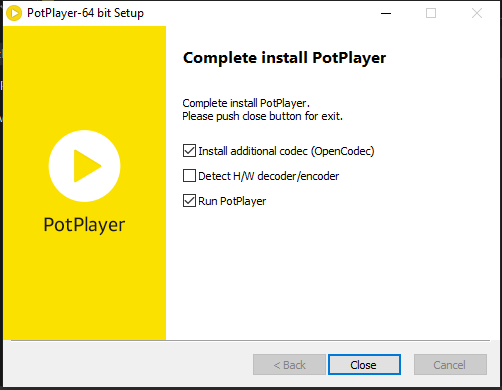Click the PotPlayer icon in title bar

click(14, 13)
